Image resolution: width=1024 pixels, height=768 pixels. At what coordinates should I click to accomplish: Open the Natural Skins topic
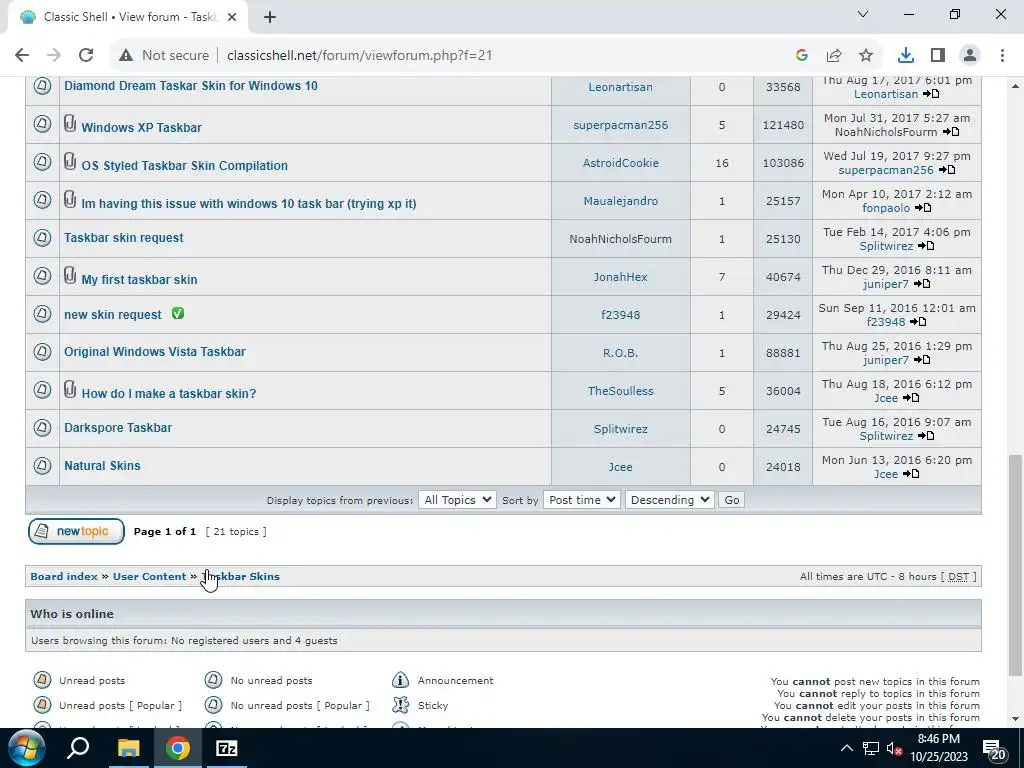click(103, 466)
